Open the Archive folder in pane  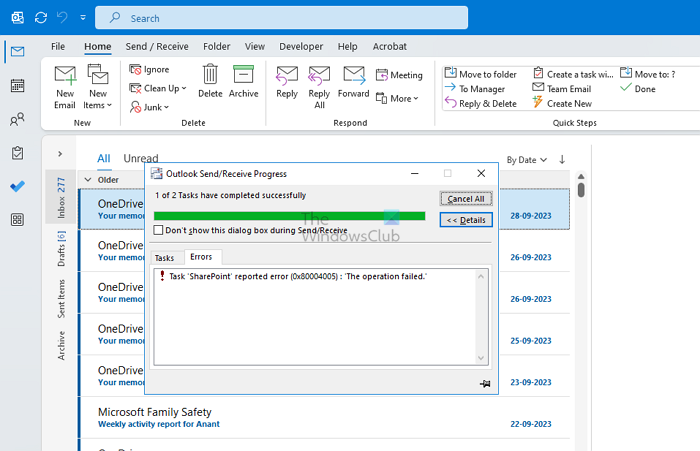point(61,345)
